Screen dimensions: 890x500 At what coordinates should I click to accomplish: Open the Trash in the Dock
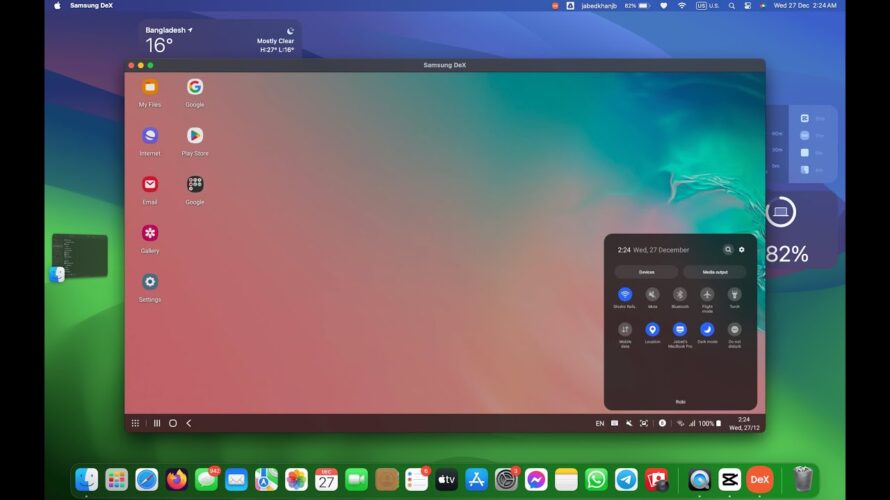[x=803, y=479]
